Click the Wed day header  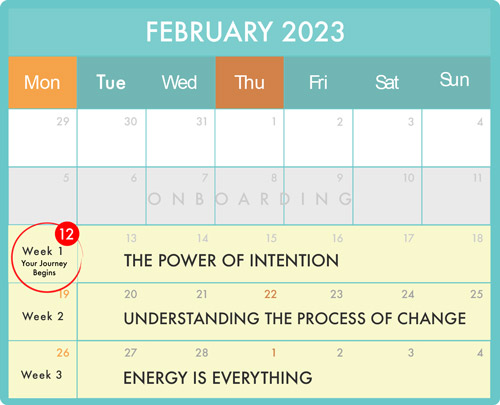click(x=179, y=82)
